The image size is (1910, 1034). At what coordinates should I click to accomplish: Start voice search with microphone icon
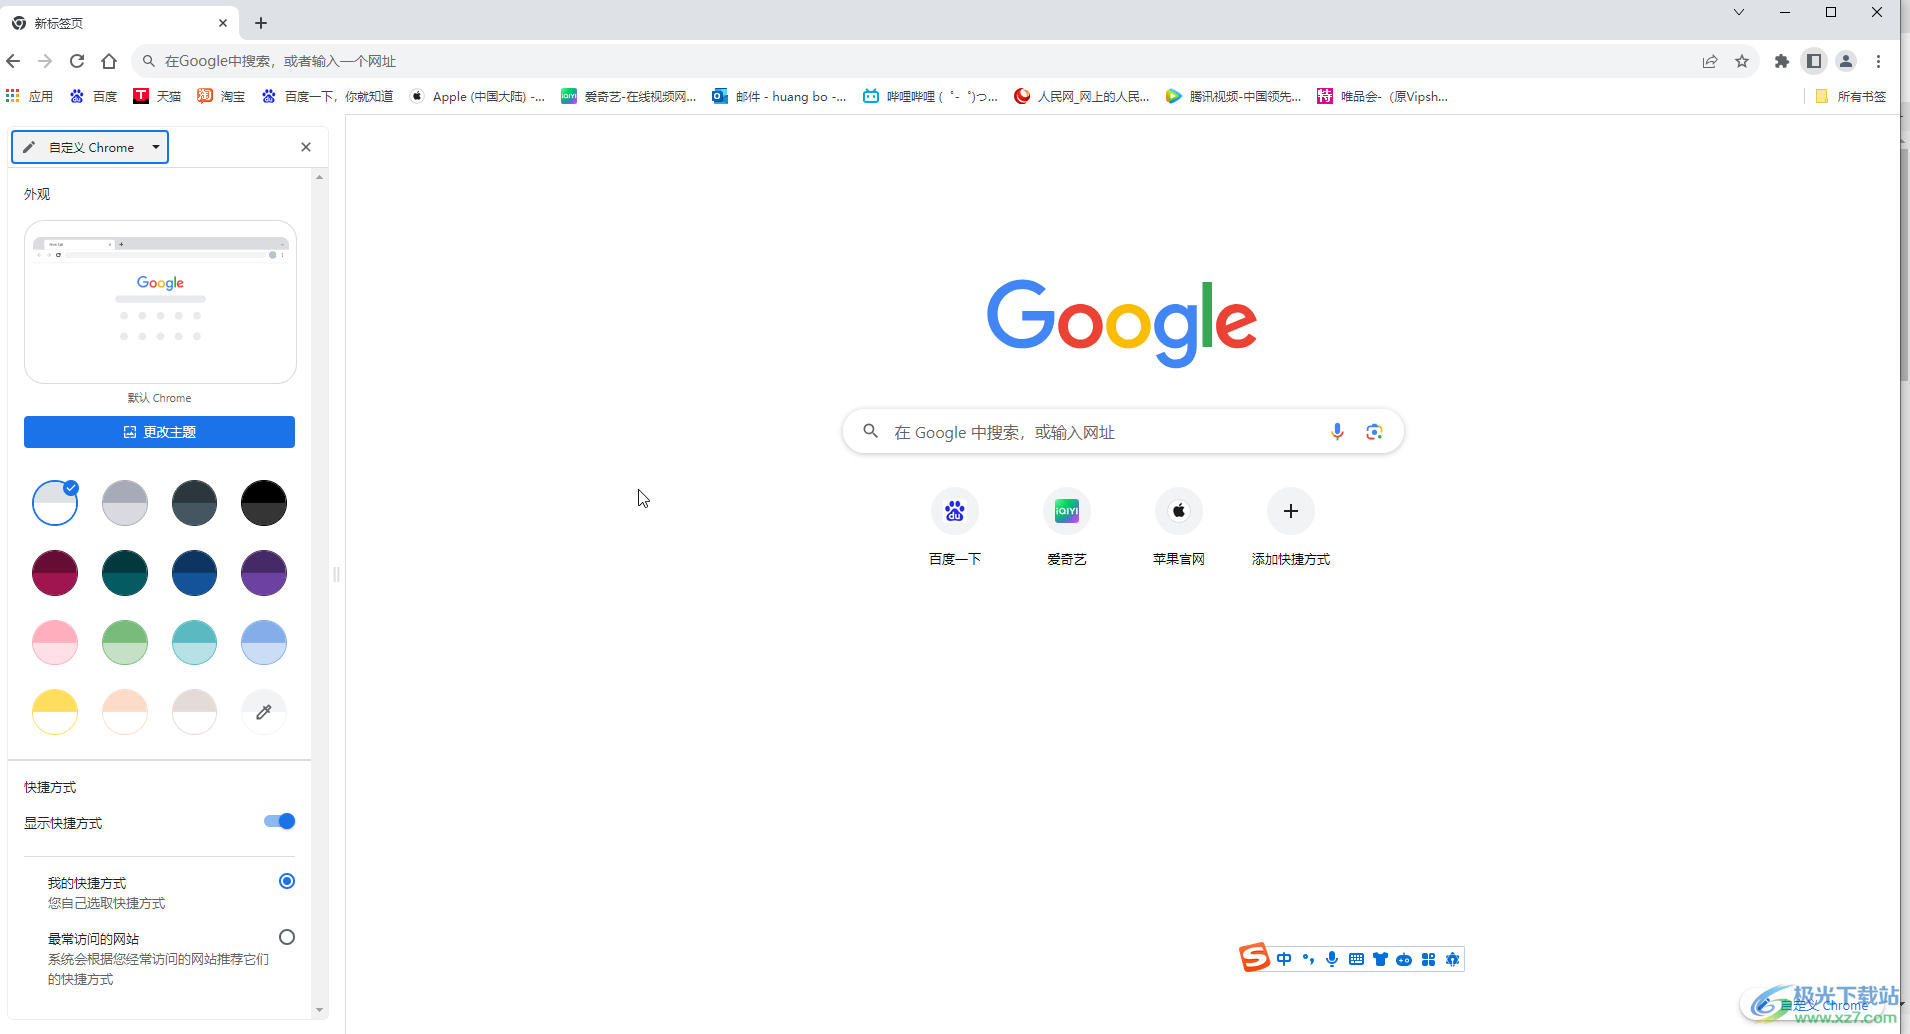point(1337,432)
